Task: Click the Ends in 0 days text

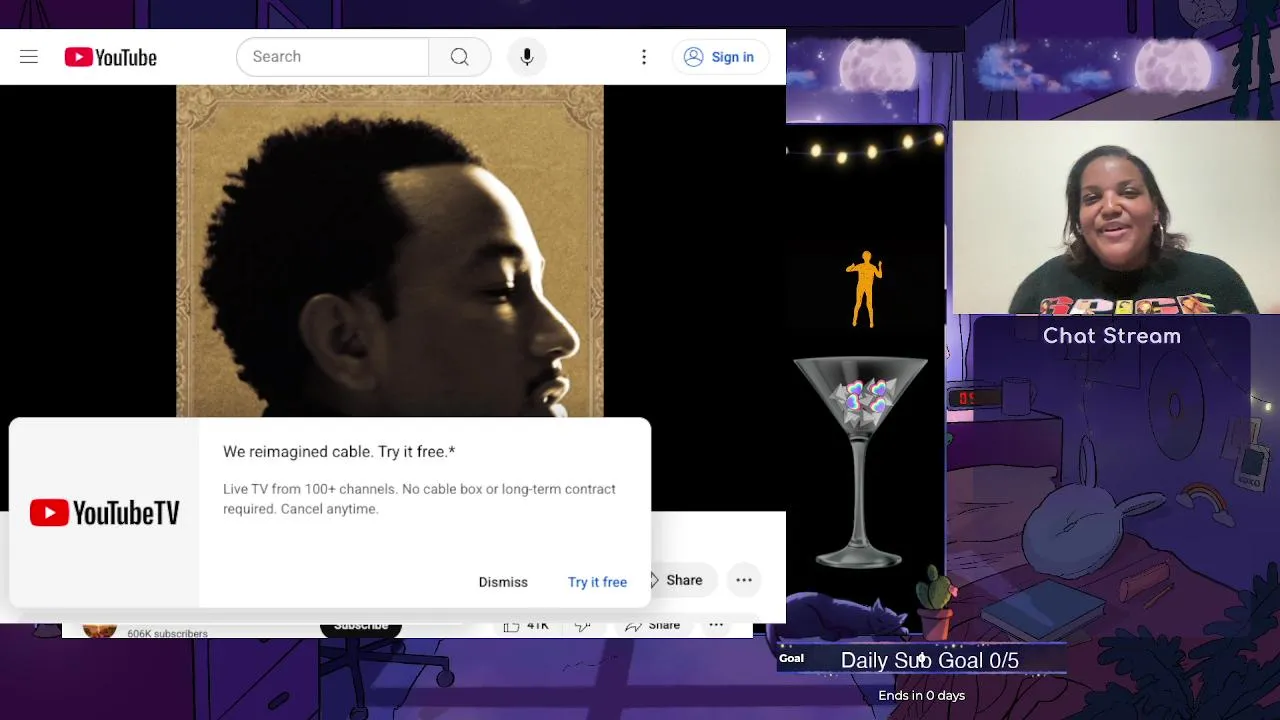Action: [x=921, y=695]
